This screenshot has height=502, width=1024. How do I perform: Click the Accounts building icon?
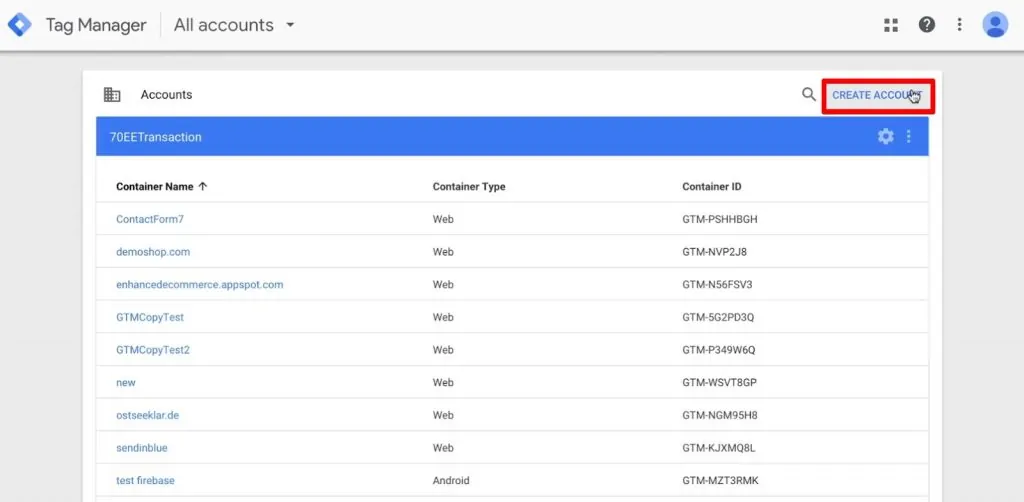pyautogui.click(x=112, y=95)
